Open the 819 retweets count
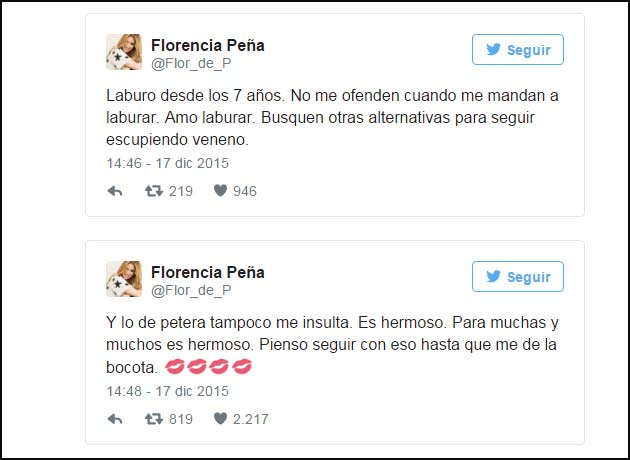 pyautogui.click(x=180, y=419)
